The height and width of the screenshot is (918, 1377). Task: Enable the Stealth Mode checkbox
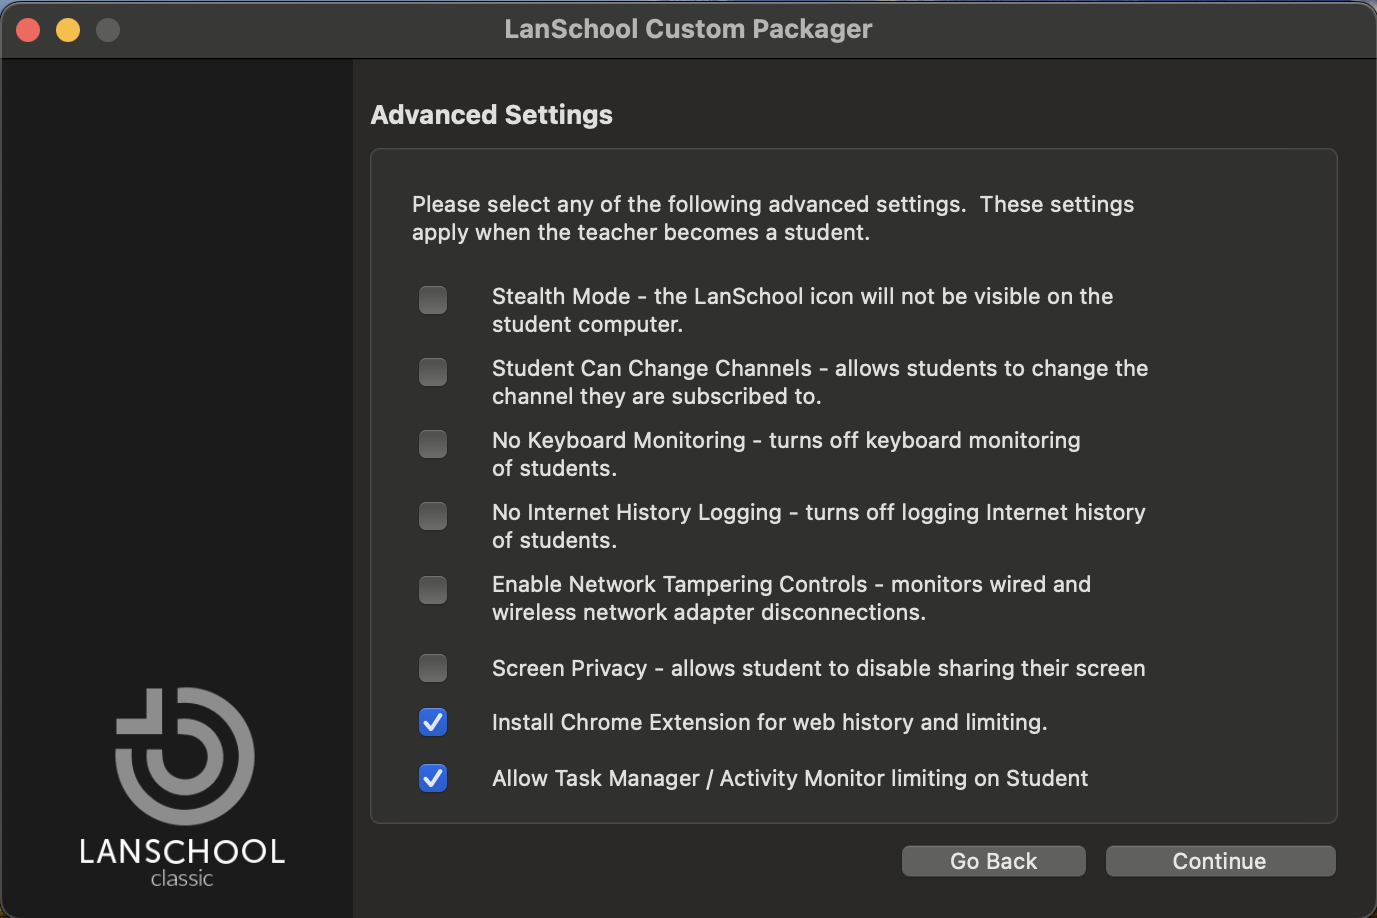coord(433,300)
